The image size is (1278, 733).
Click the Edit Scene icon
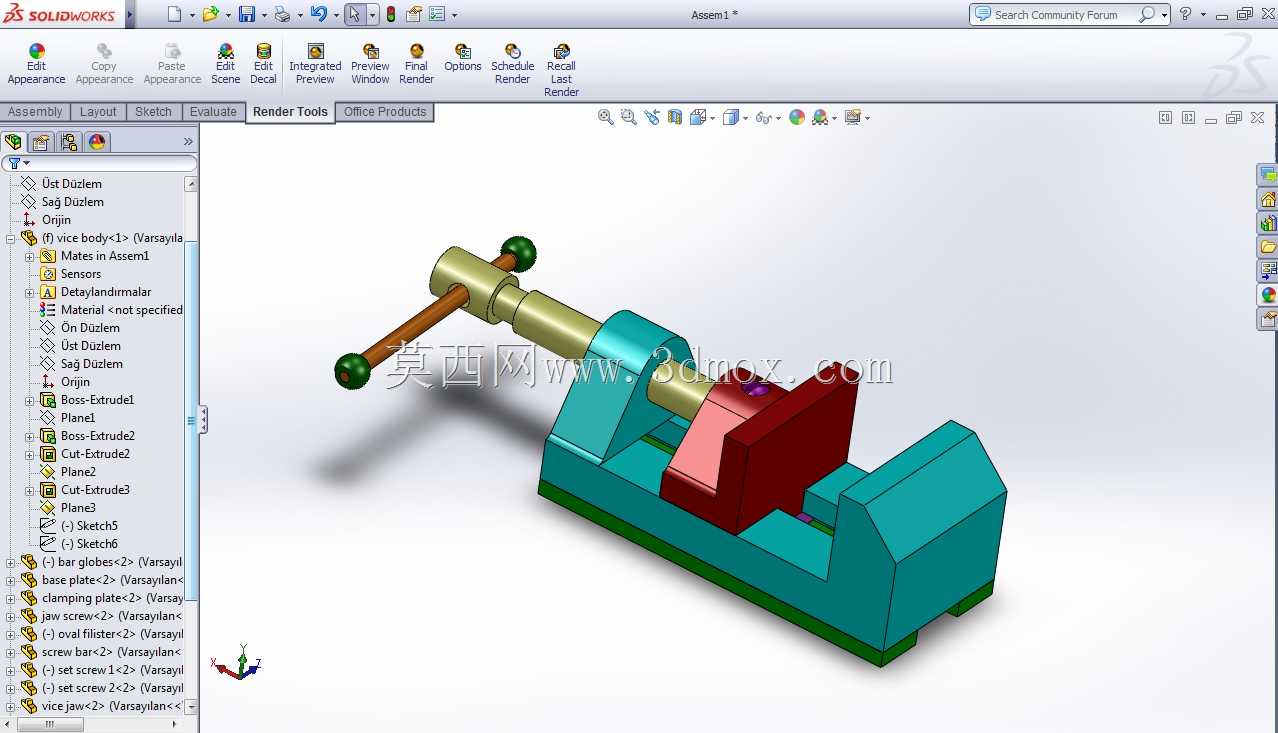point(226,51)
